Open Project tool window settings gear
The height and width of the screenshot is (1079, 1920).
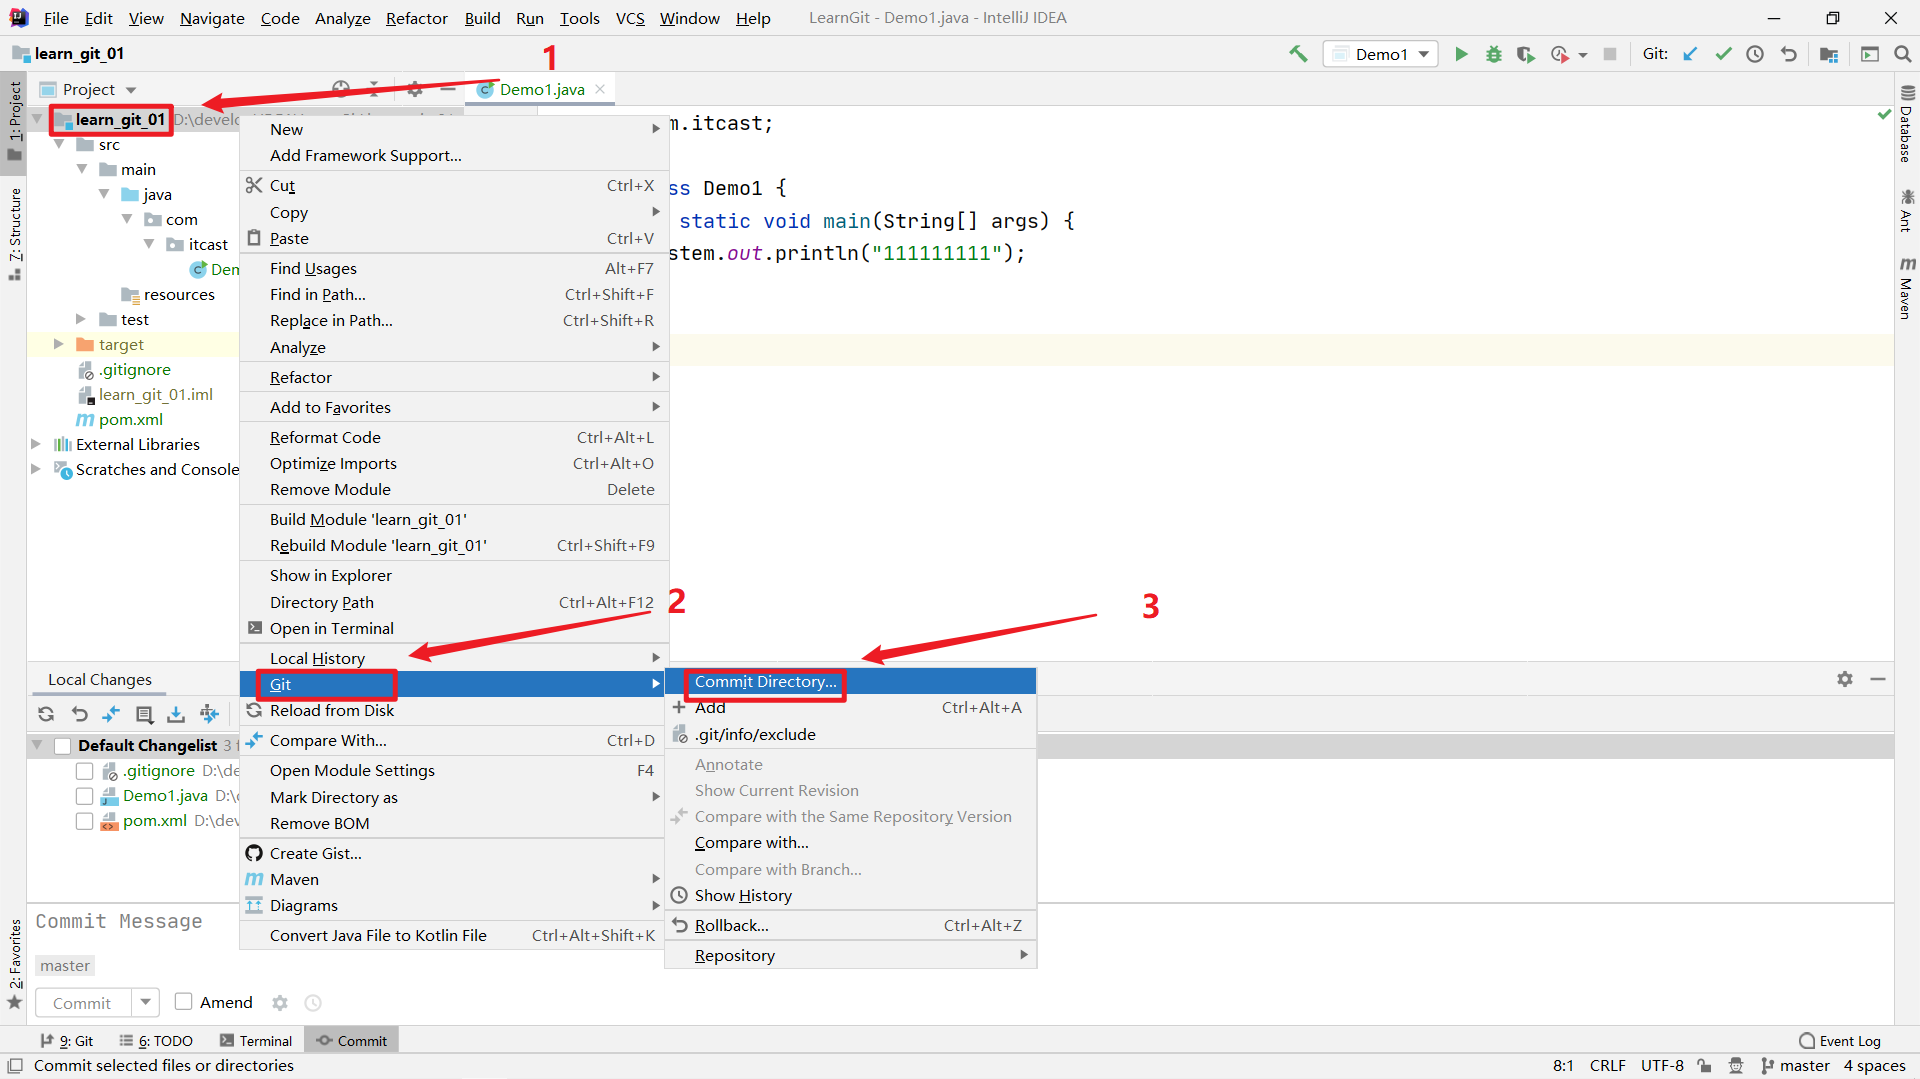tap(415, 89)
